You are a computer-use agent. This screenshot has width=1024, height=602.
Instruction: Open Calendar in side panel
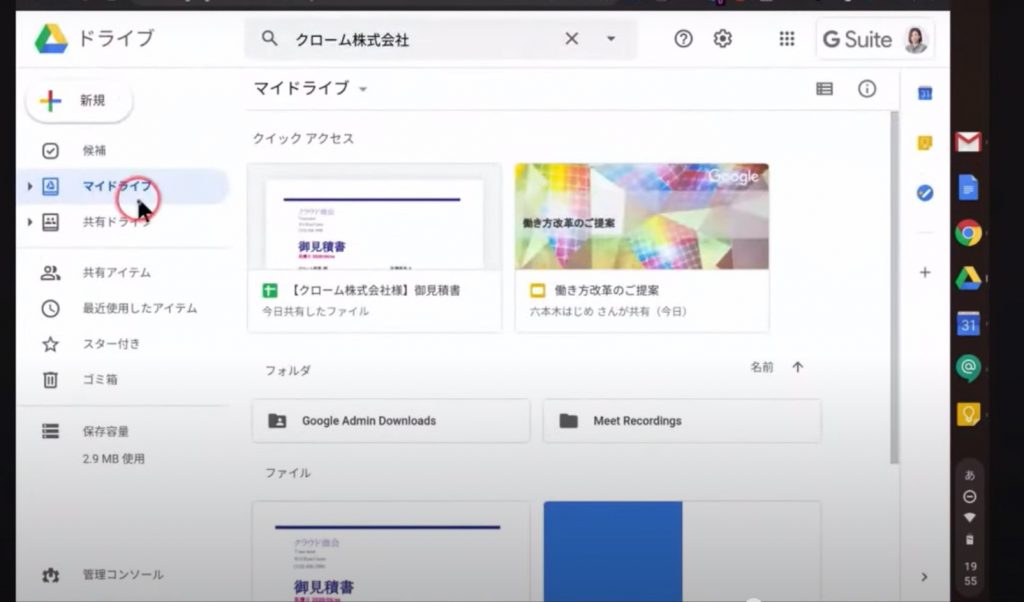coord(925,93)
